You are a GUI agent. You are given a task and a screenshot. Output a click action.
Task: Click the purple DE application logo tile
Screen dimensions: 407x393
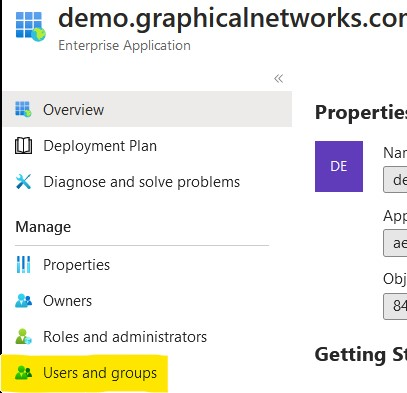pos(339,166)
